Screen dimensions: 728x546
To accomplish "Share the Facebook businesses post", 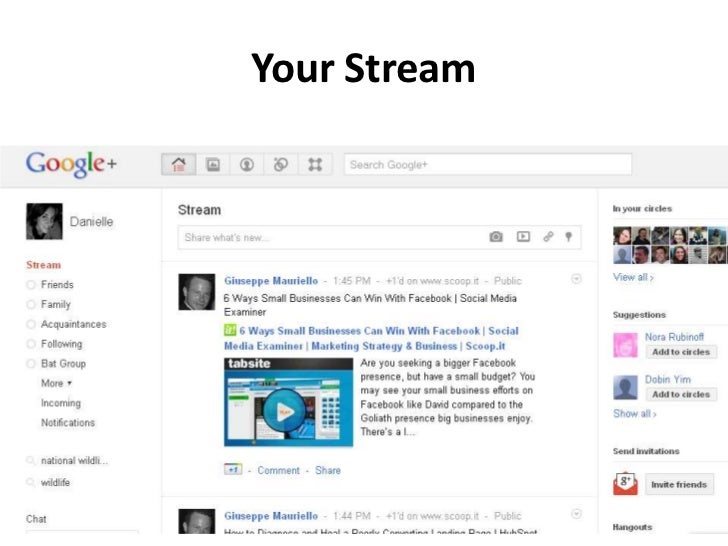I will [x=328, y=470].
